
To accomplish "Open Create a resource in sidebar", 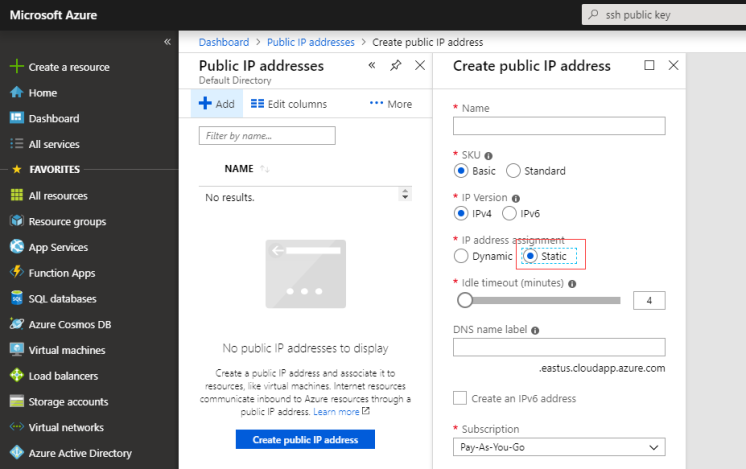I will (x=69, y=67).
